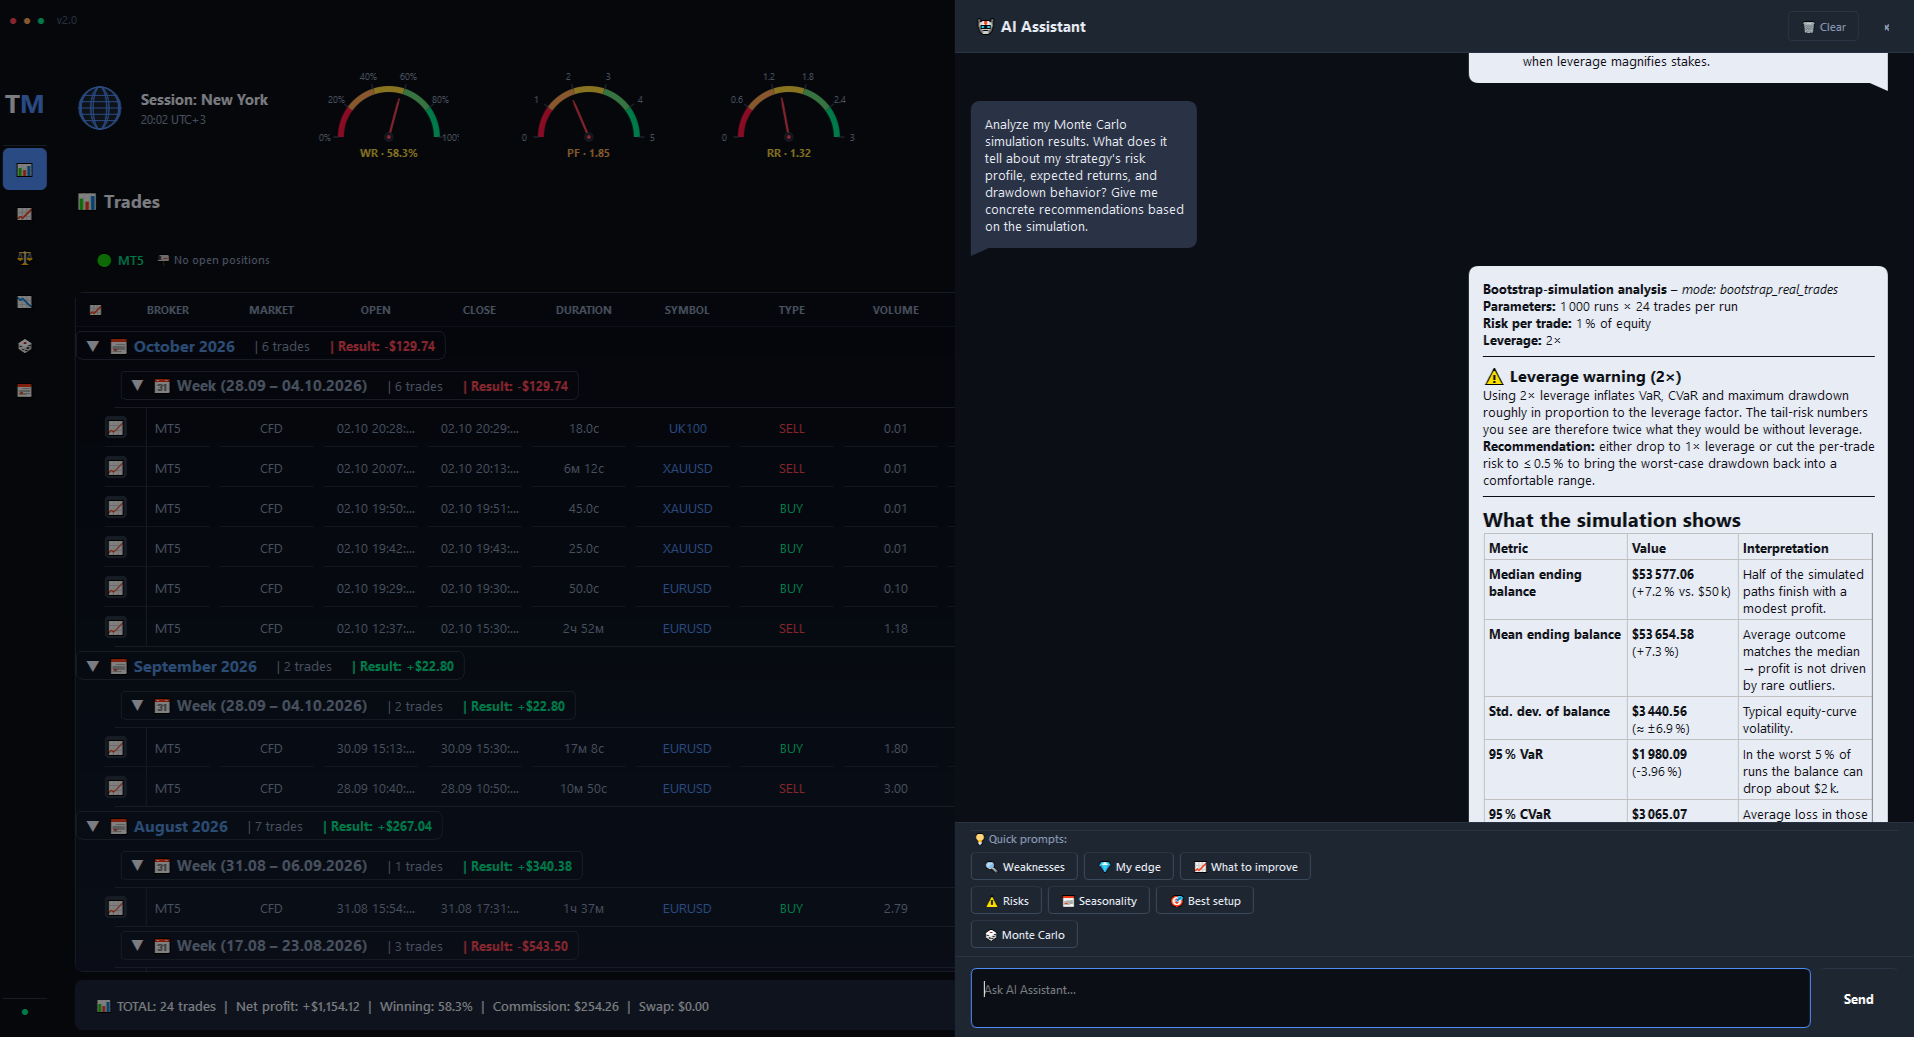Check the EURUSD volume 1.80 trade checkbox
The image size is (1914, 1037).
pyautogui.click(x=116, y=748)
